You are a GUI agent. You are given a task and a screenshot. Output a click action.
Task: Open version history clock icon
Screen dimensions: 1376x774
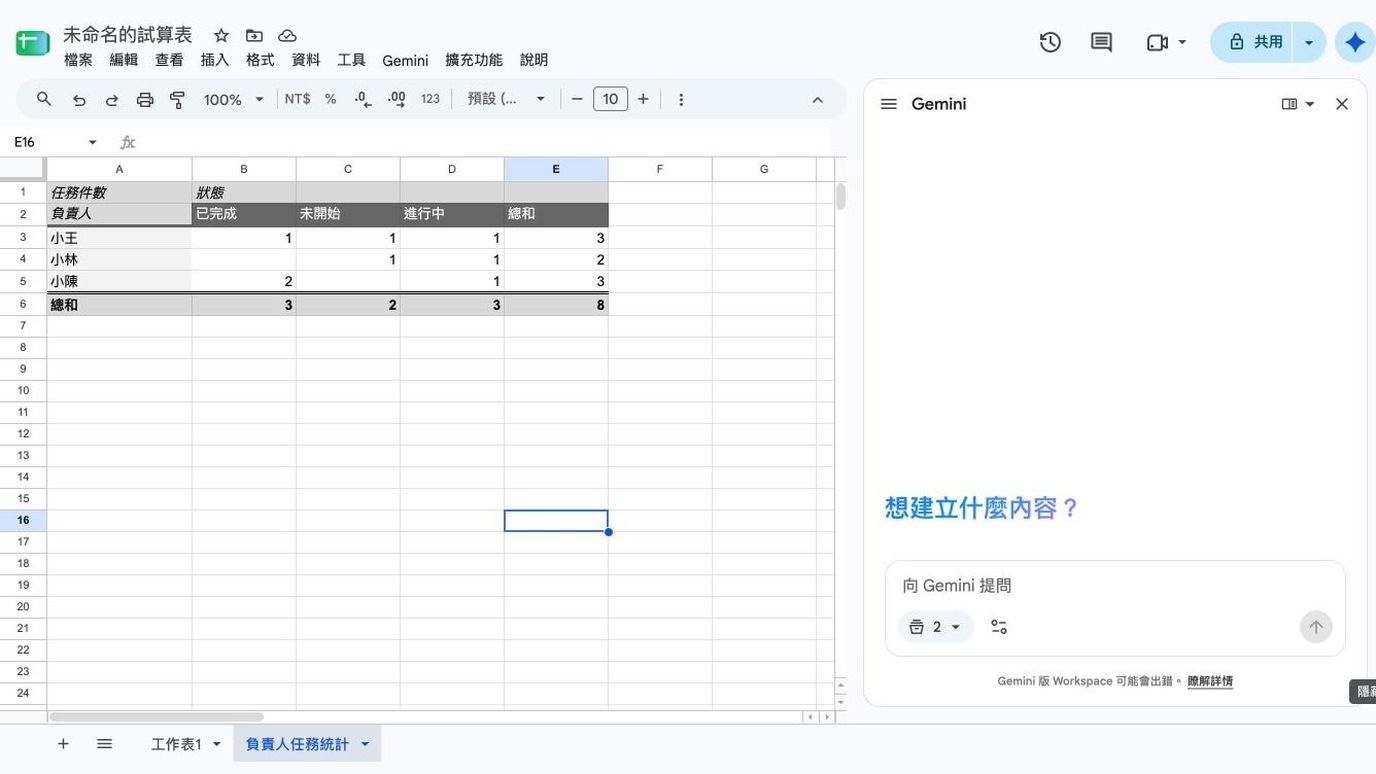(1050, 42)
